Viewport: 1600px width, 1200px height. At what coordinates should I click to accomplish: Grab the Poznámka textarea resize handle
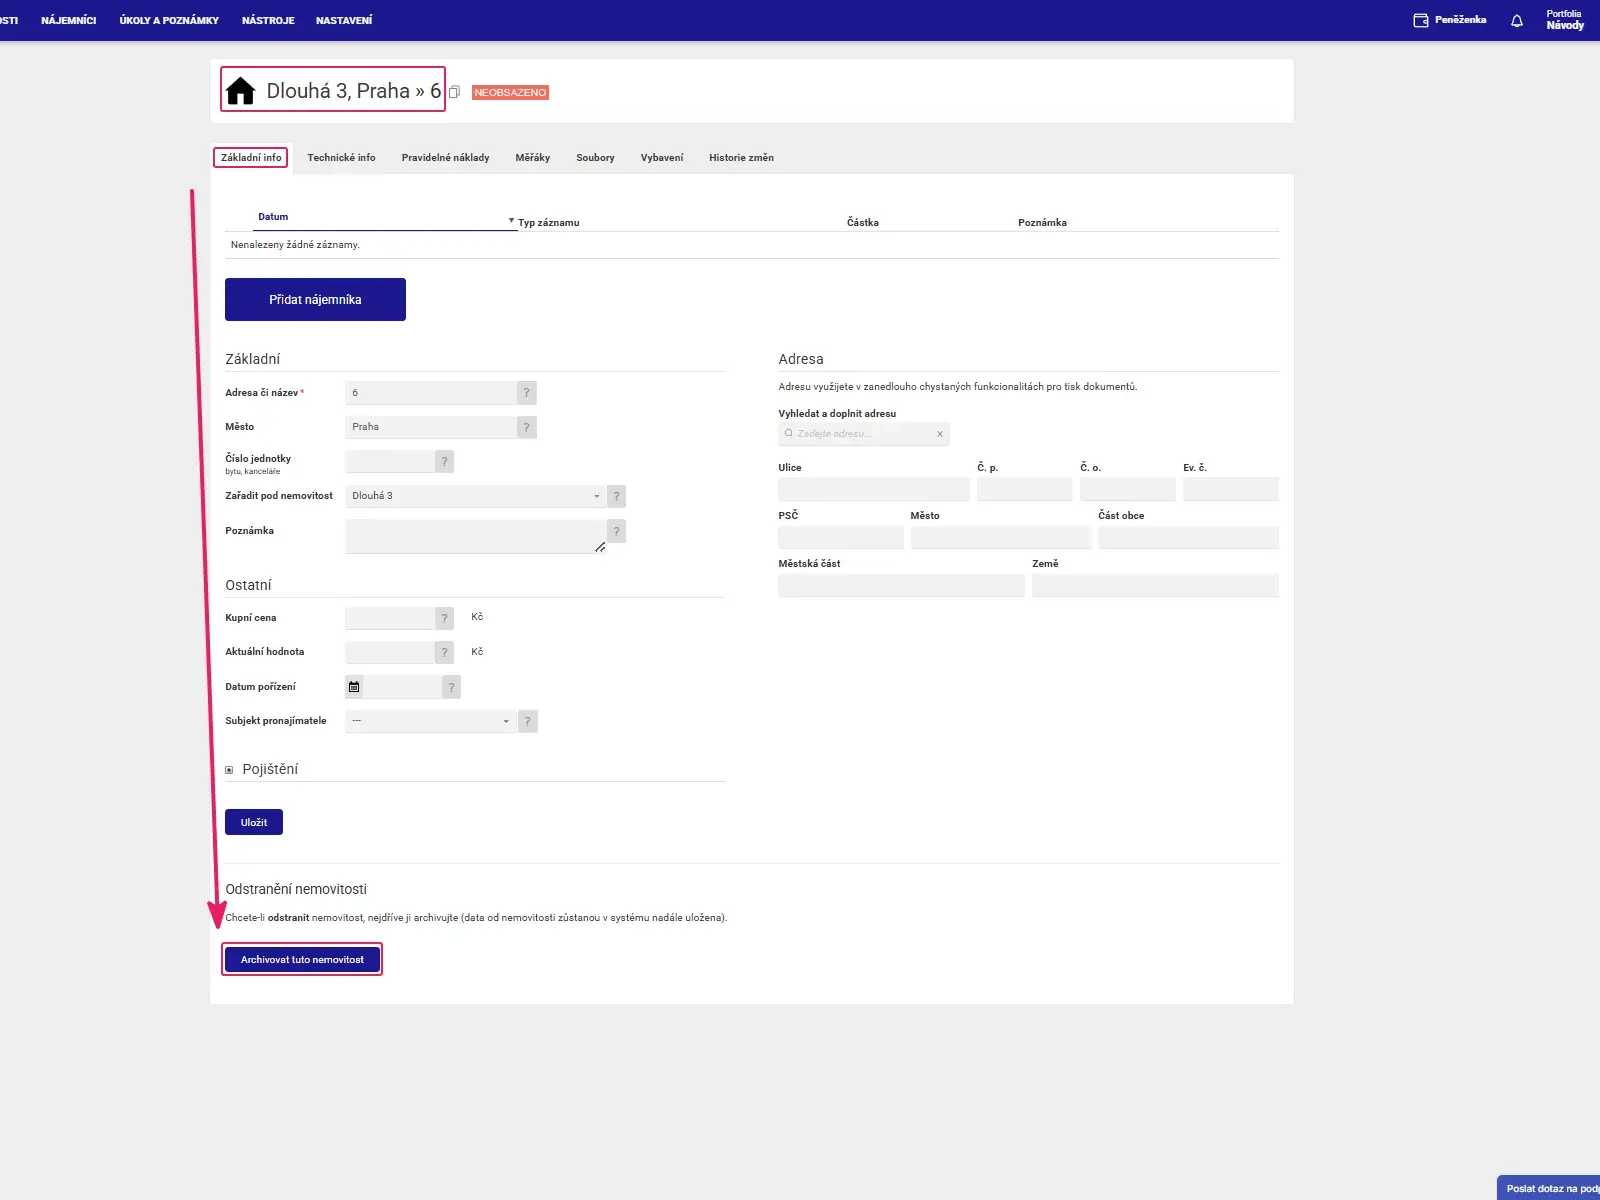pyautogui.click(x=600, y=547)
